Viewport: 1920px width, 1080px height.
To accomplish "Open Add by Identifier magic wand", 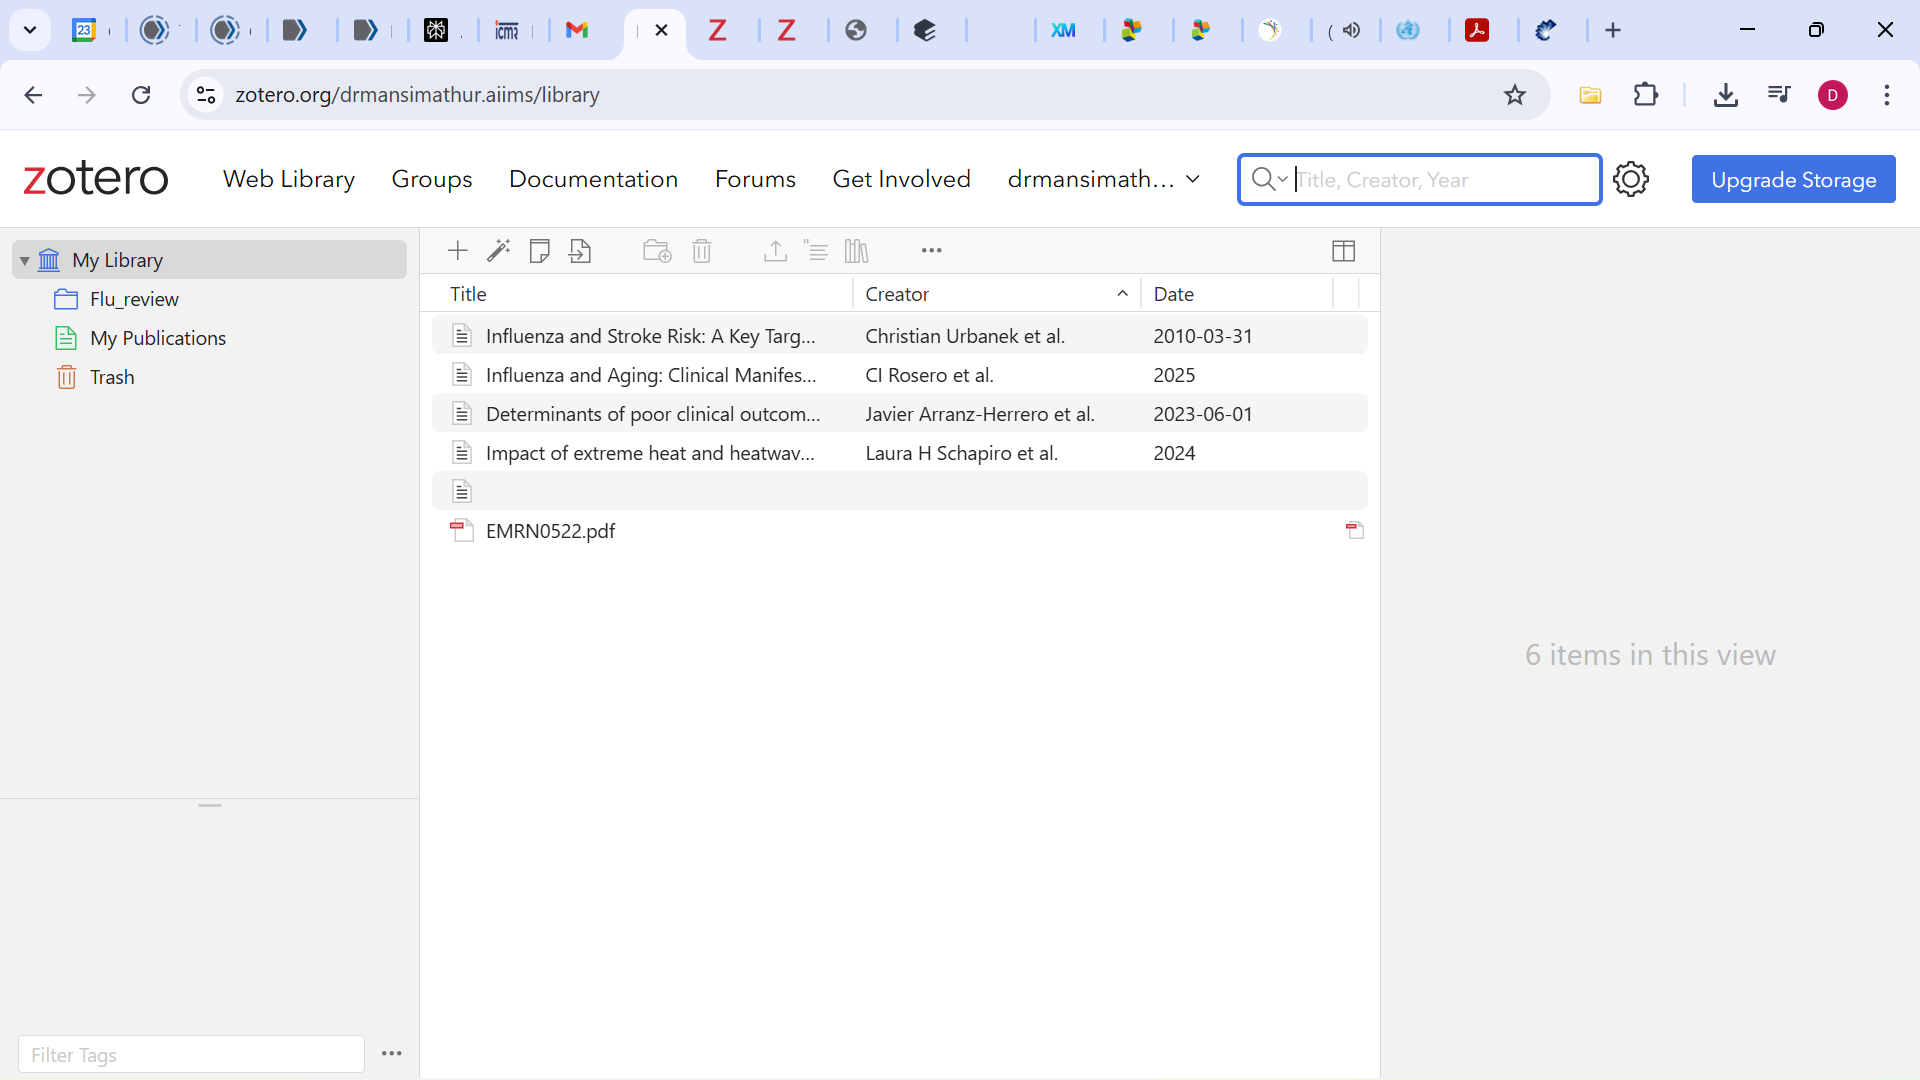I will [498, 251].
